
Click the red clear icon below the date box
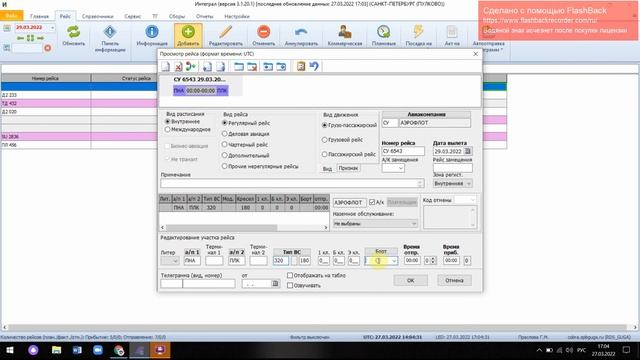pyautogui.click(x=48, y=48)
